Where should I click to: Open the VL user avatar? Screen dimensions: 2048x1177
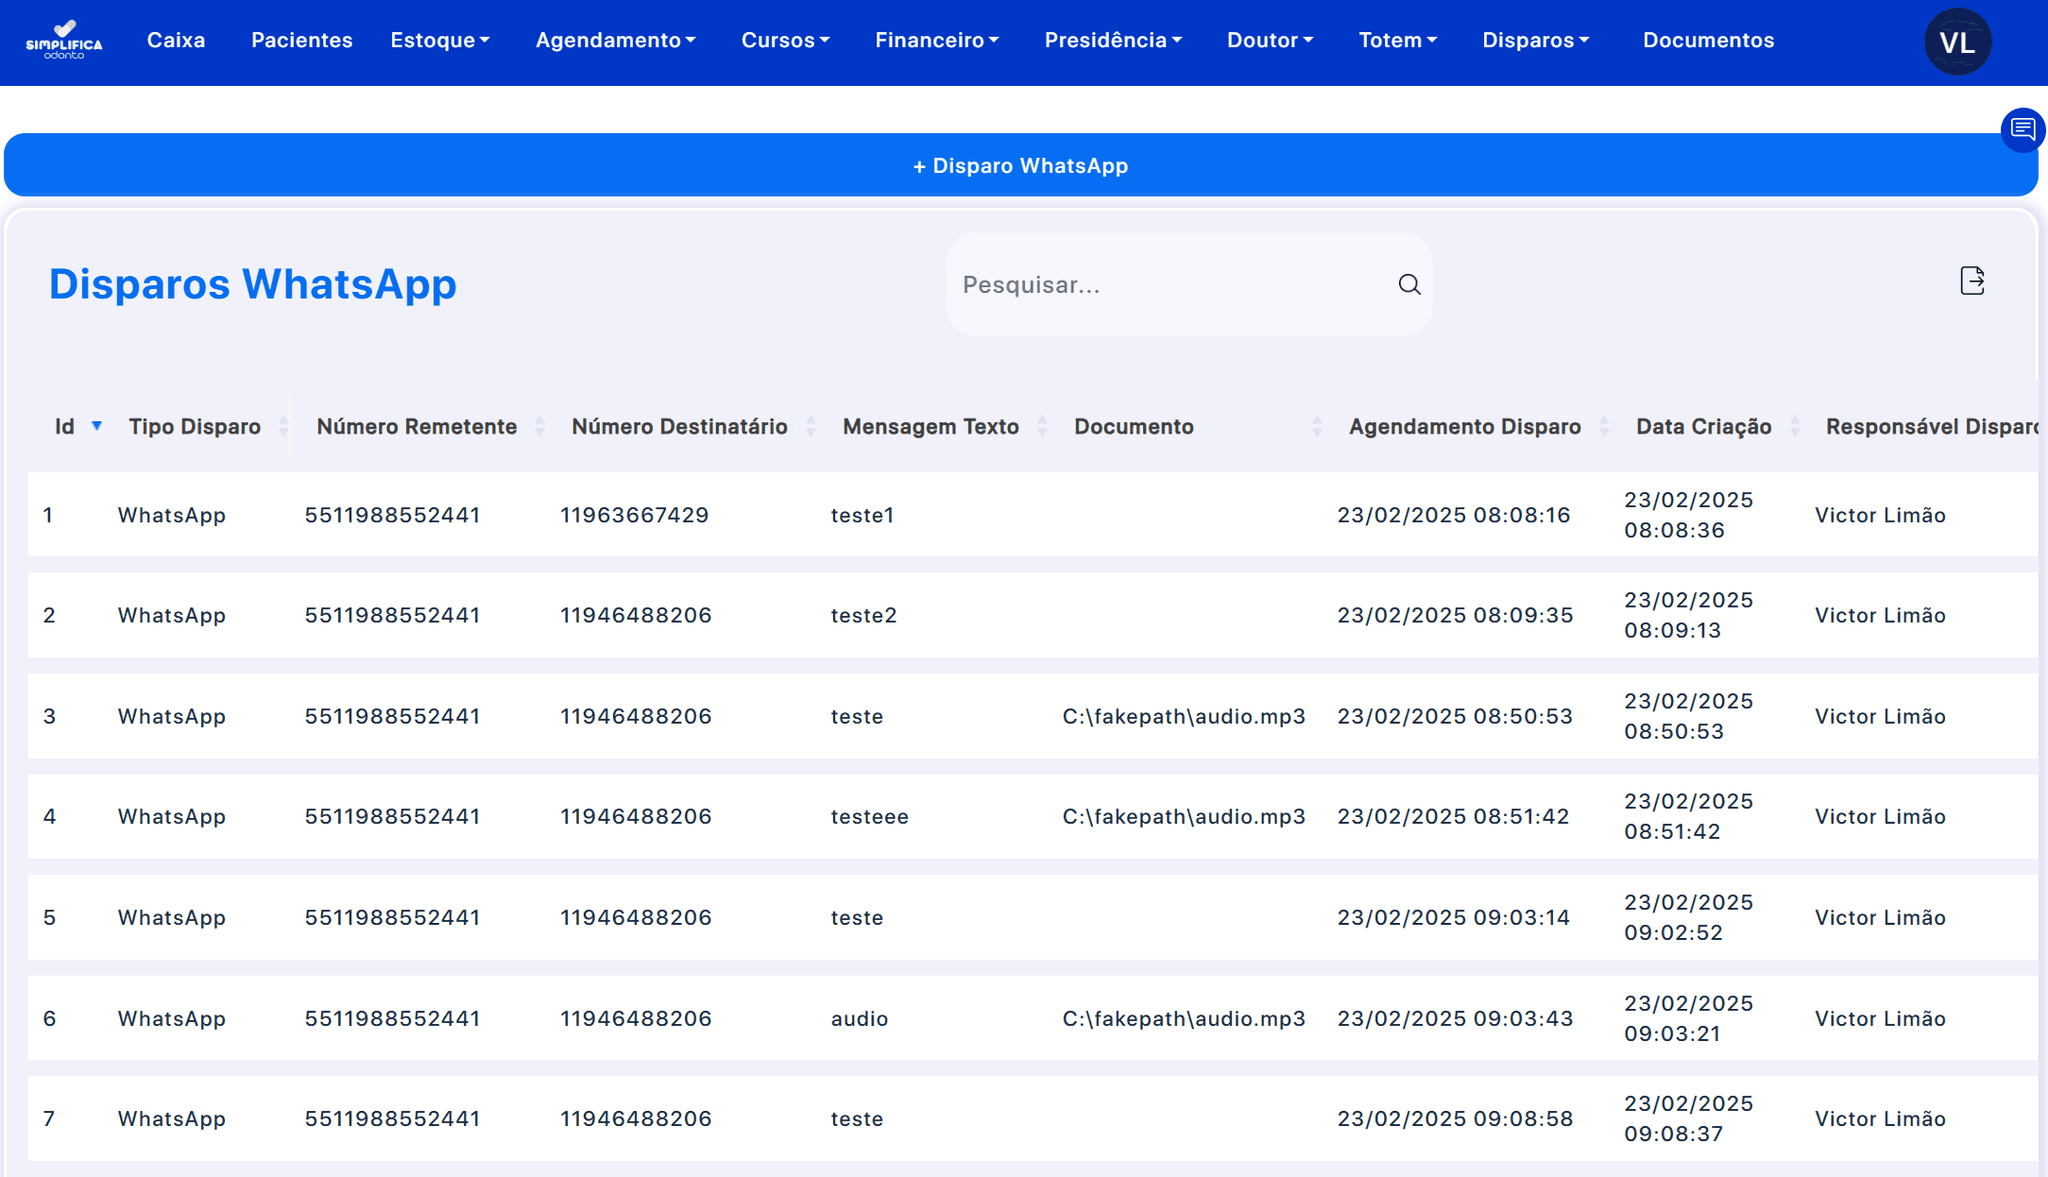point(1957,42)
